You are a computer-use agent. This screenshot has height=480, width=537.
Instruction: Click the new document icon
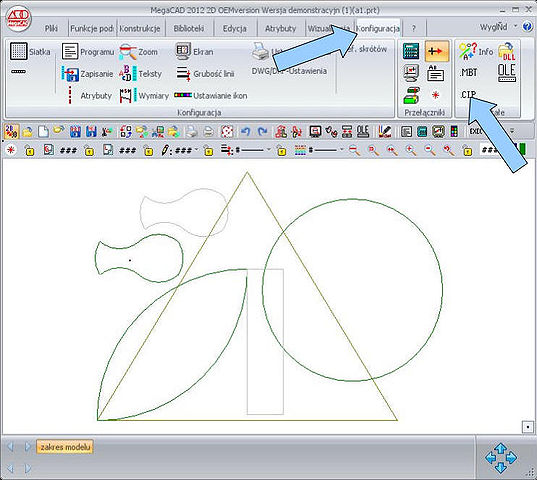43,131
